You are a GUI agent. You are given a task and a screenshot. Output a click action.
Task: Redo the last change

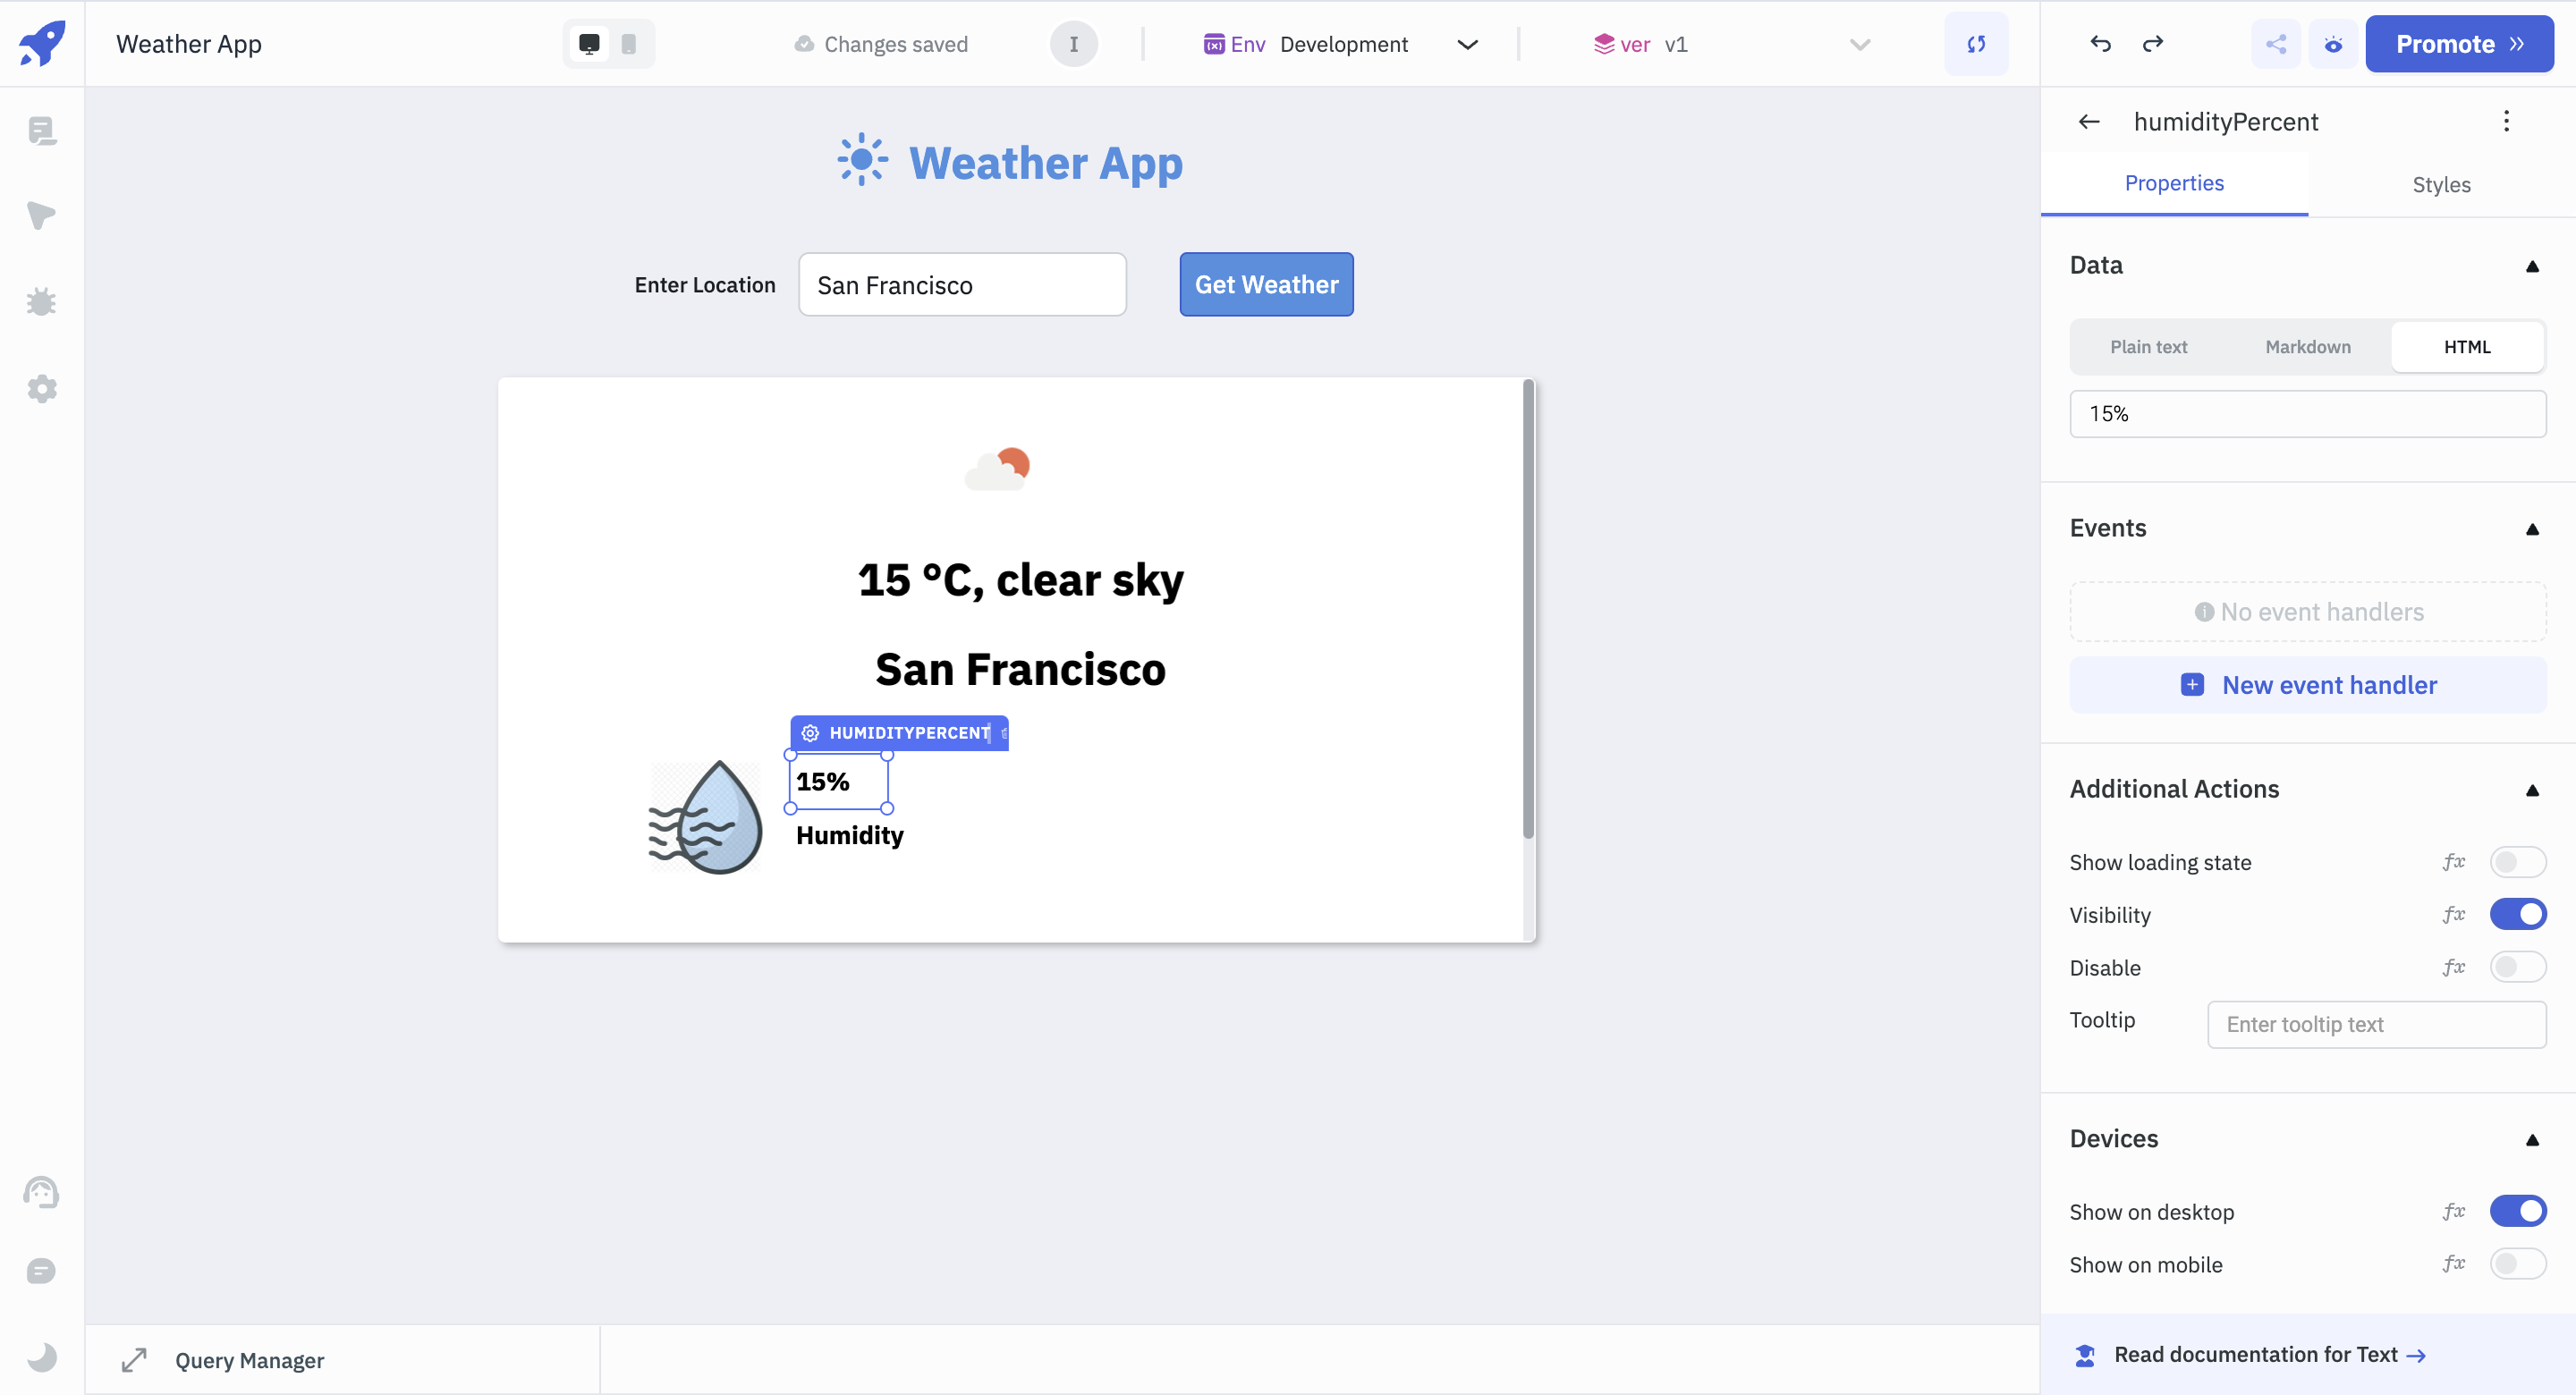tap(2154, 44)
